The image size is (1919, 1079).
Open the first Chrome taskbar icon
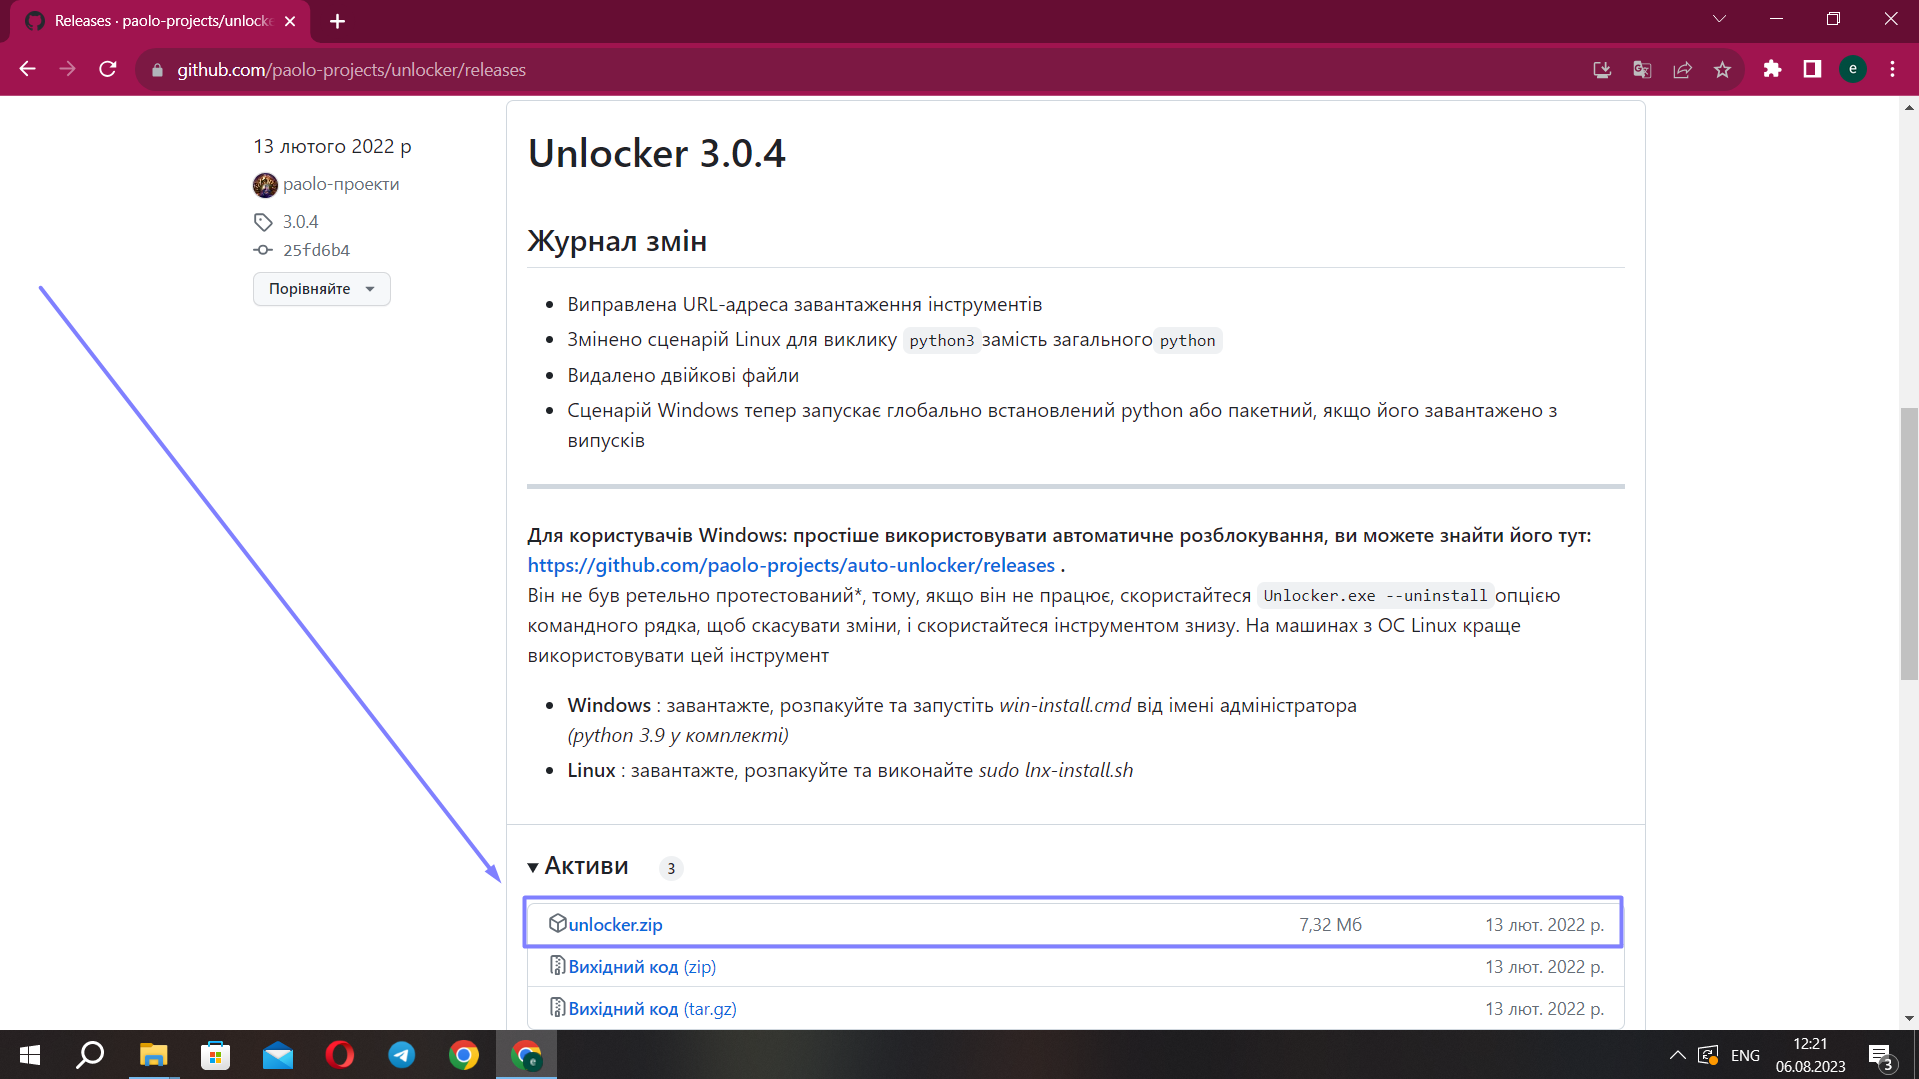[464, 1055]
